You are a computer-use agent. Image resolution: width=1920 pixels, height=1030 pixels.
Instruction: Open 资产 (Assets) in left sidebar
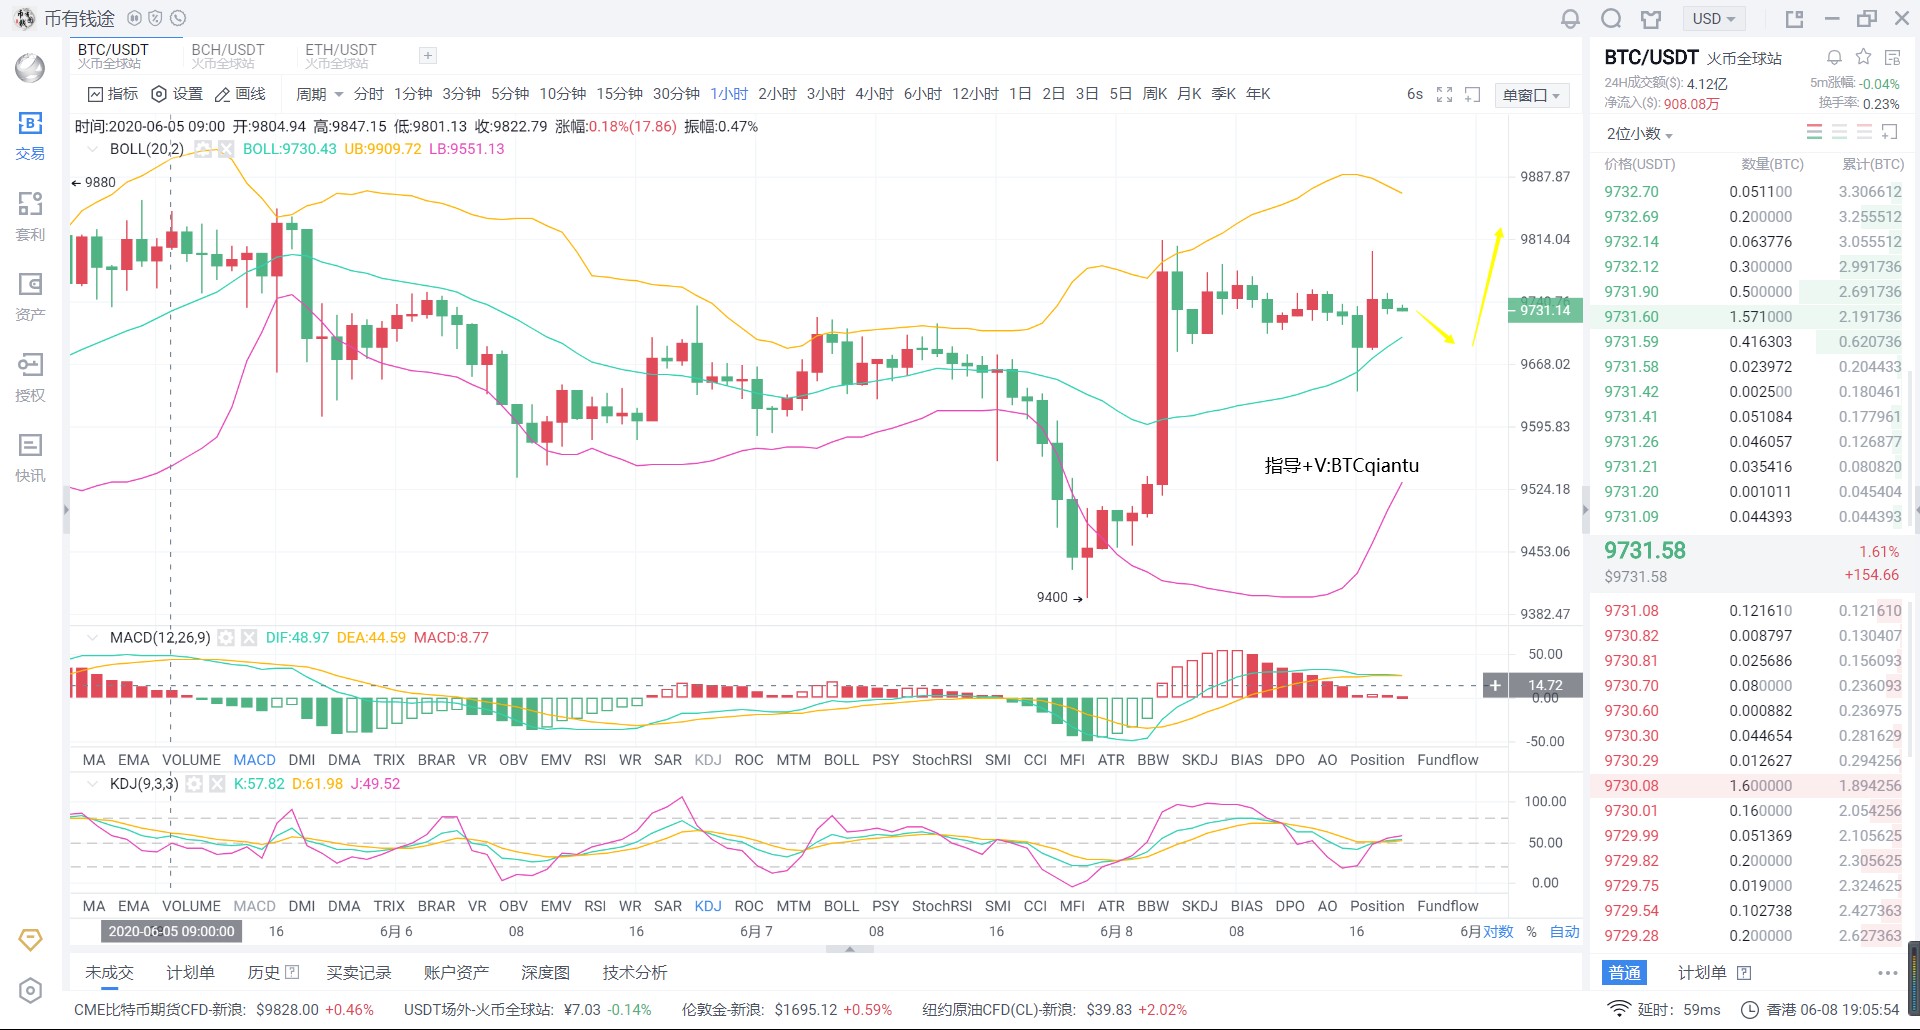30,297
